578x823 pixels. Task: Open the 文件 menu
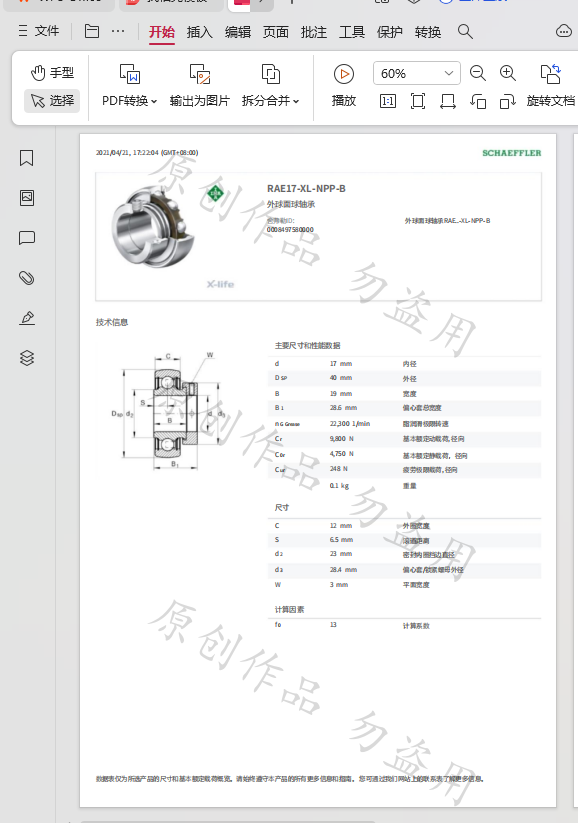[x=39, y=31]
